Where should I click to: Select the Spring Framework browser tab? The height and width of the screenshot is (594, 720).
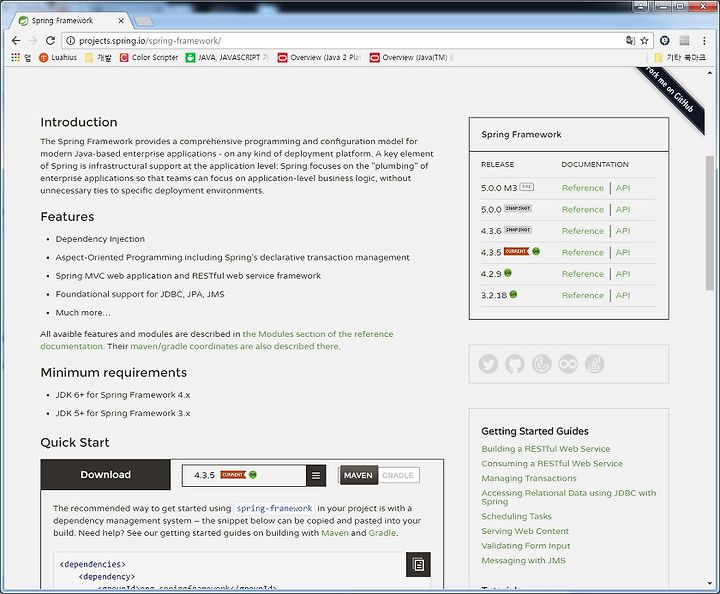pyautogui.click(x=71, y=21)
